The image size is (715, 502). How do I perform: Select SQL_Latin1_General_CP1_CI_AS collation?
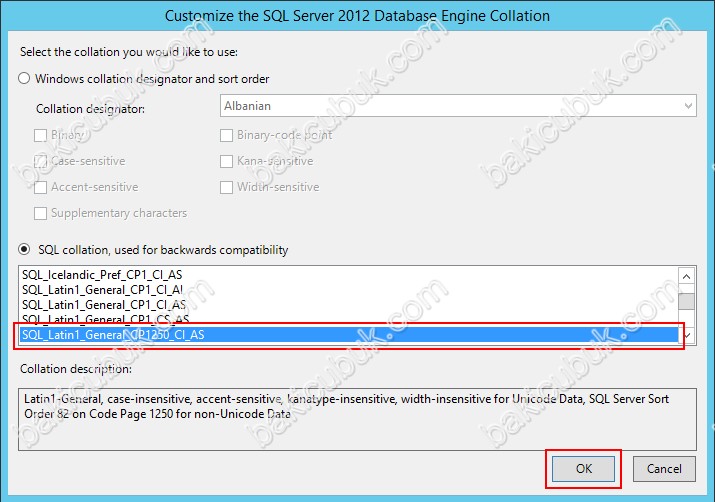tap(349, 305)
